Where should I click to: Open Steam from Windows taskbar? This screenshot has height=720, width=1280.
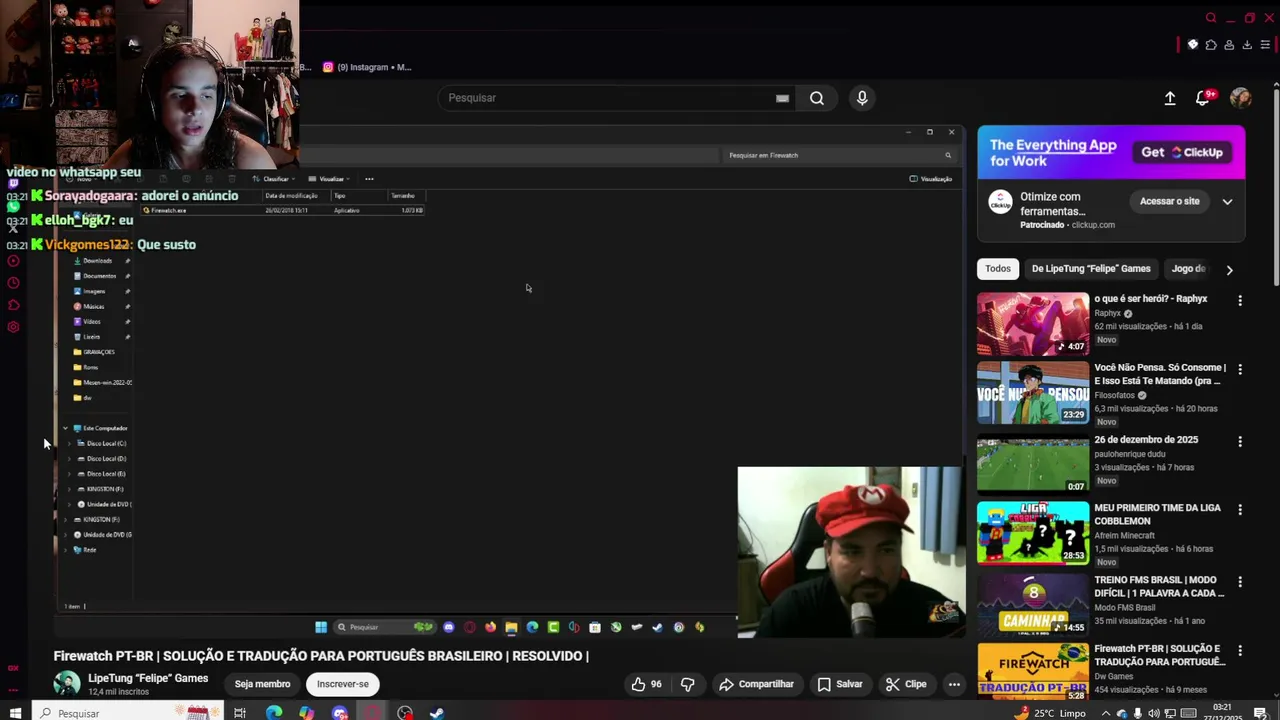tap(437, 713)
